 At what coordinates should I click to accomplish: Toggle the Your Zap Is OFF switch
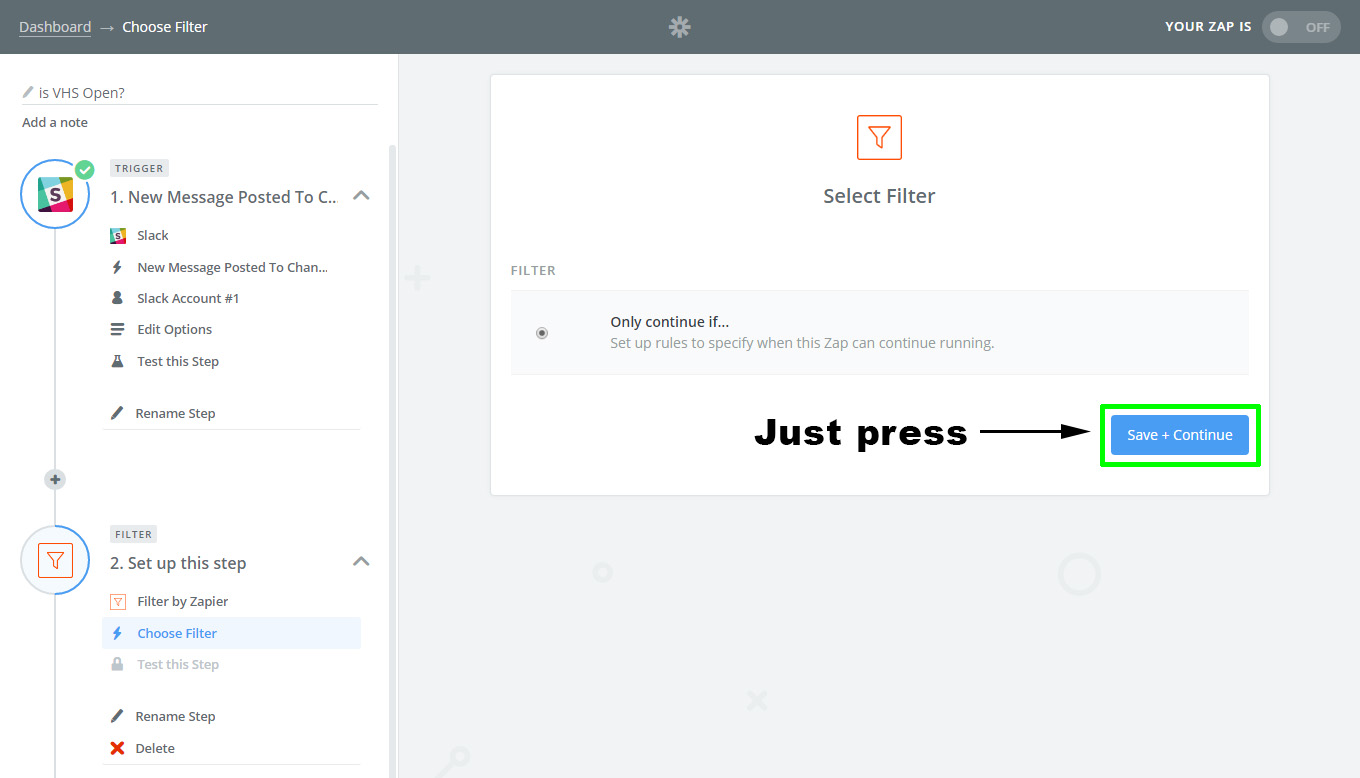click(x=1300, y=27)
